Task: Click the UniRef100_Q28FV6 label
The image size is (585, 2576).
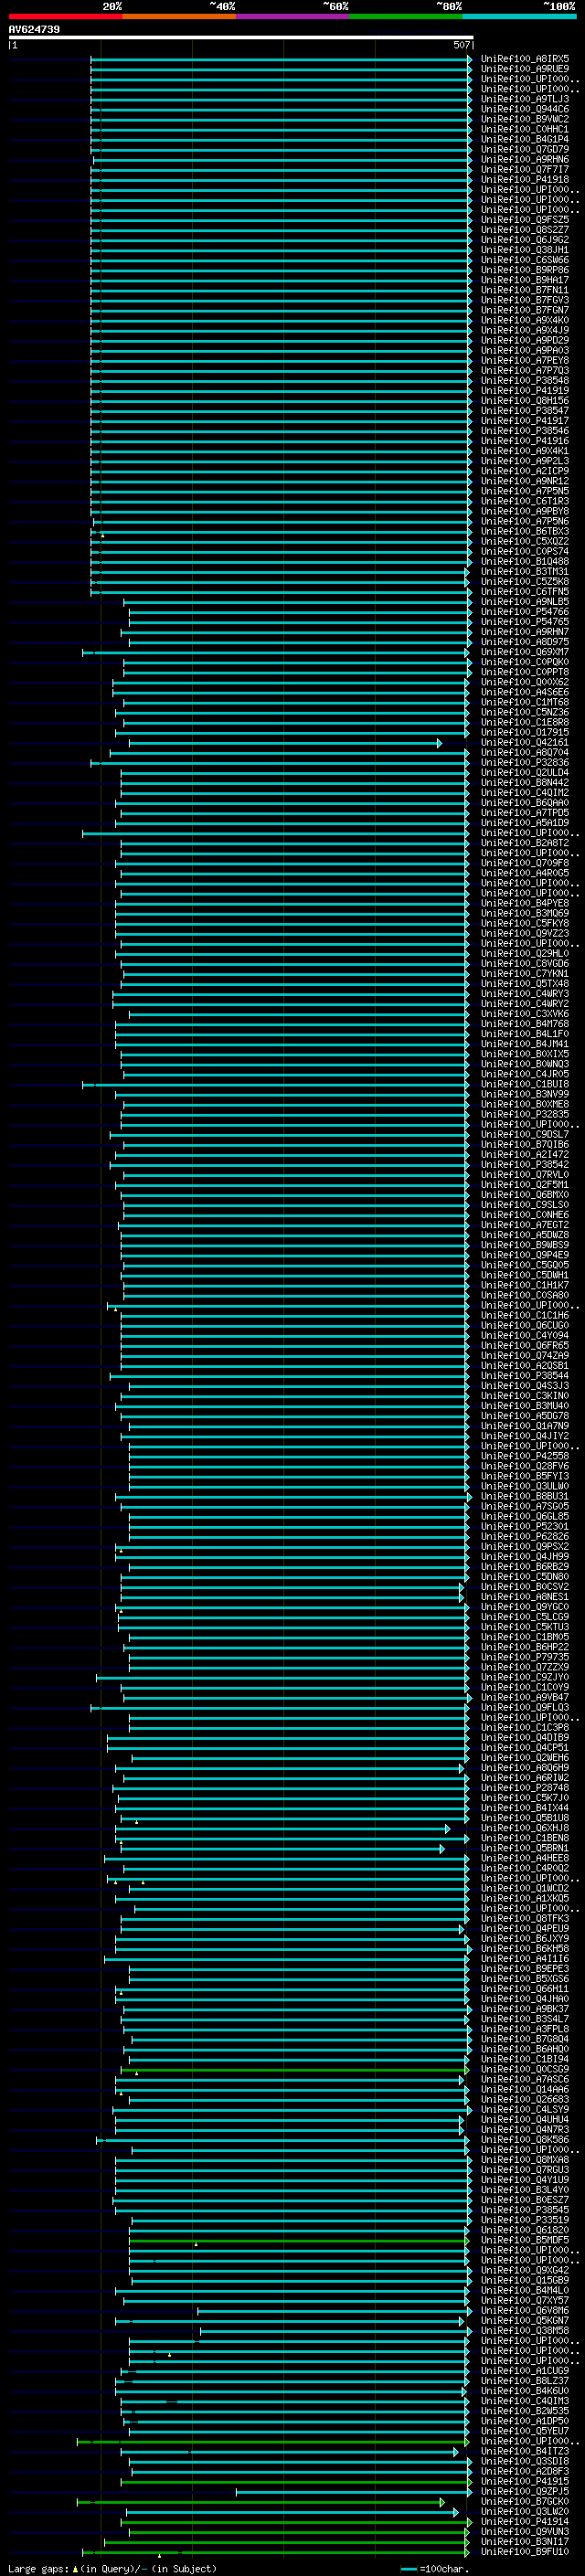Action: (524, 1466)
